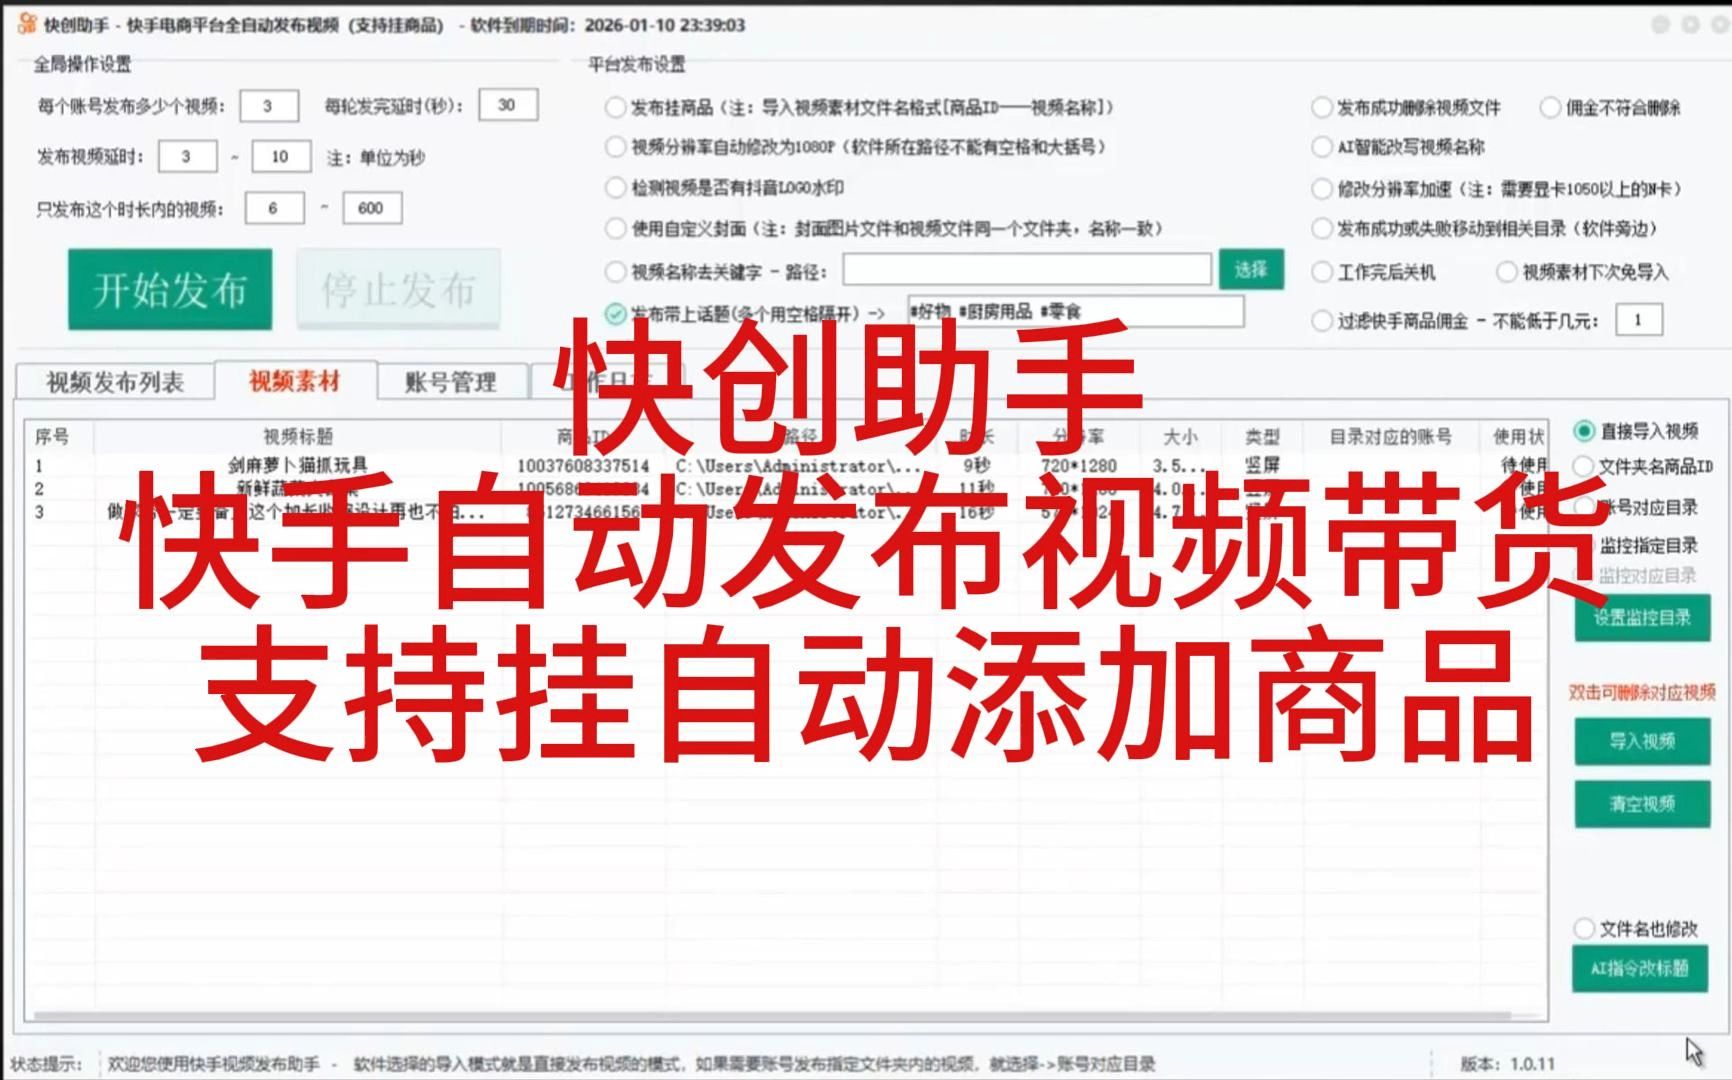Click the keyword path input field

[1027, 270]
